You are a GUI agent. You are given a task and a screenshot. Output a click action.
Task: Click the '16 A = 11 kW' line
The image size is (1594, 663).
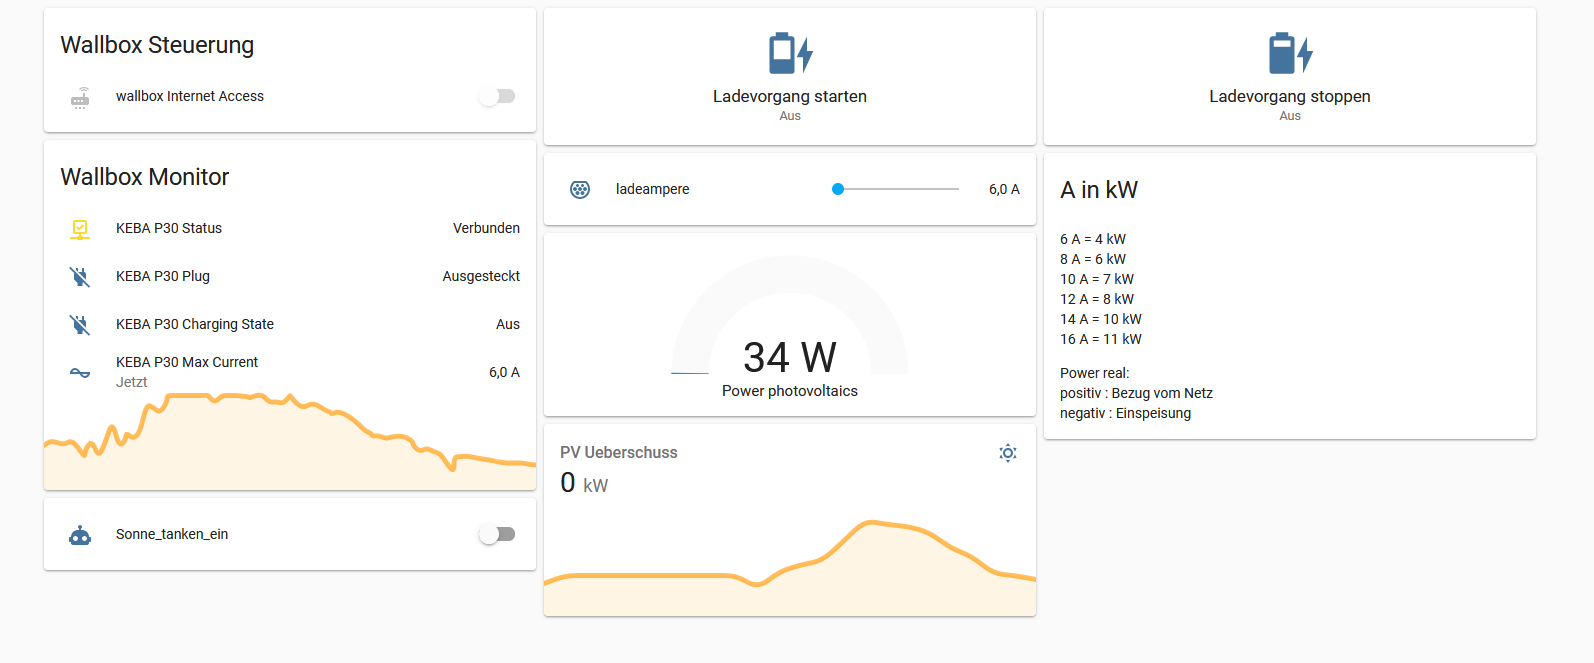tap(1101, 340)
